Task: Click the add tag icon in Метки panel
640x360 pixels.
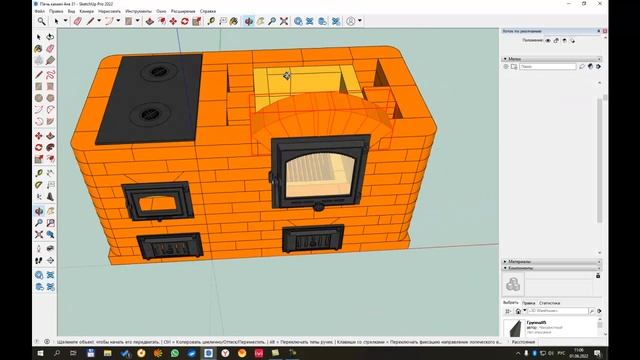Action: pyautogui.click(x=506, y=67)
